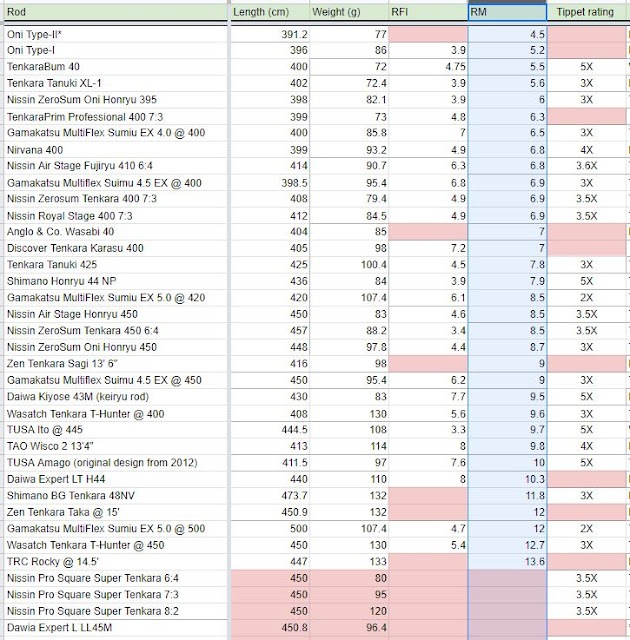Click Discover Tenkara Karasu 400 cell

point(115,249)
